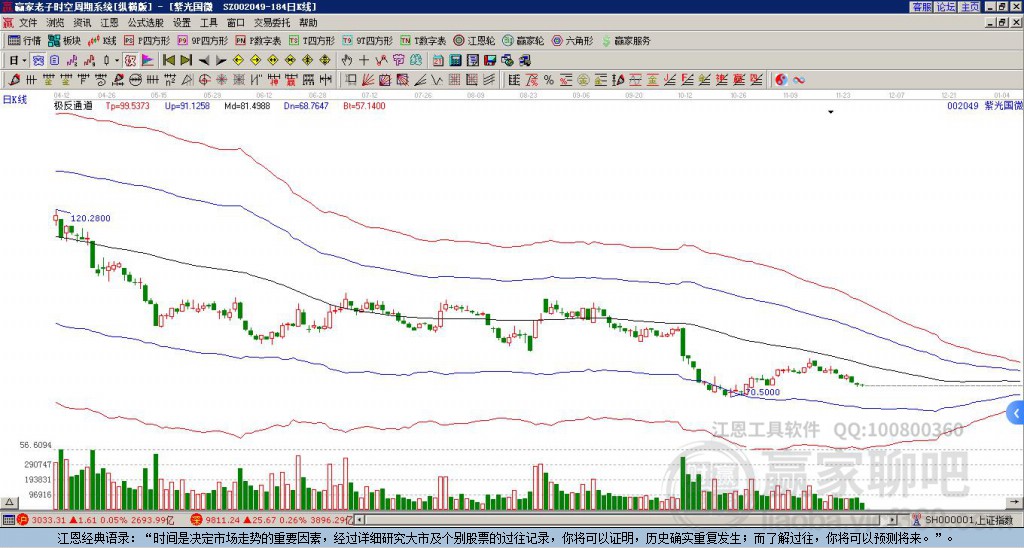Open the 交易委托 menu

273,22
